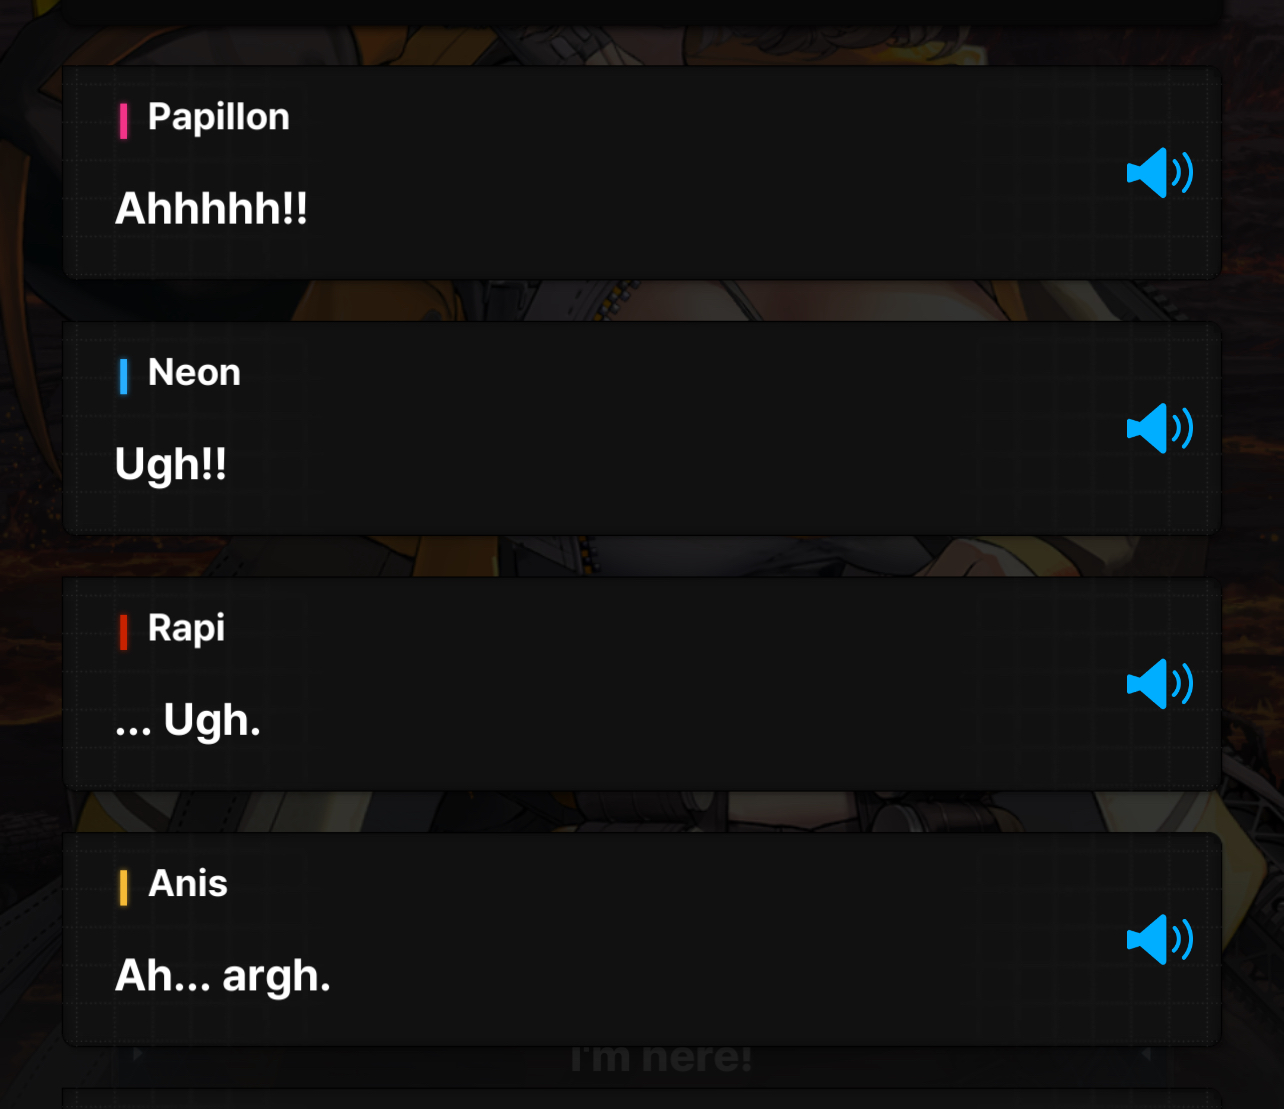Click the yellow bar beside Anis
The image size is (1284, 1109).
pyautogui.click(x=123, y=888)
